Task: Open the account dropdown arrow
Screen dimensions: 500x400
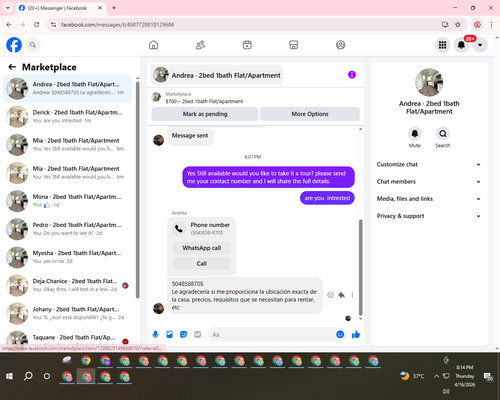Action: click(480, 45)
